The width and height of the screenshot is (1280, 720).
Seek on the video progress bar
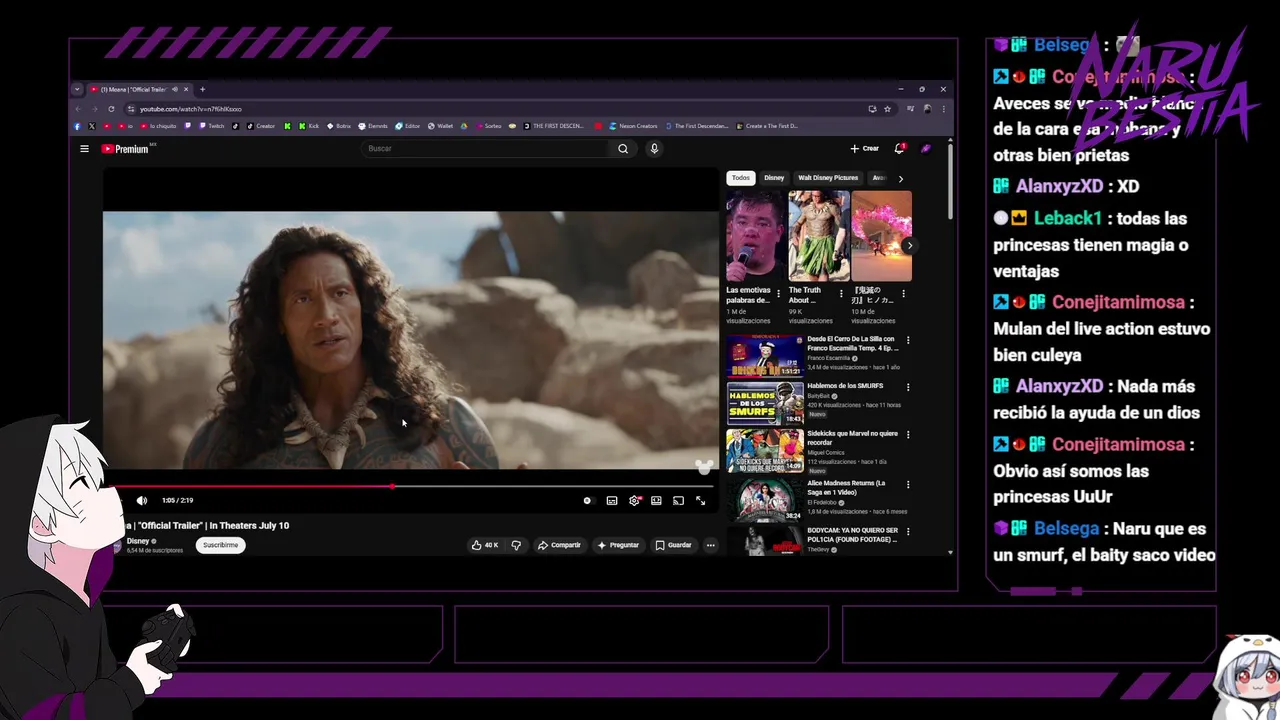coord(410,486)
